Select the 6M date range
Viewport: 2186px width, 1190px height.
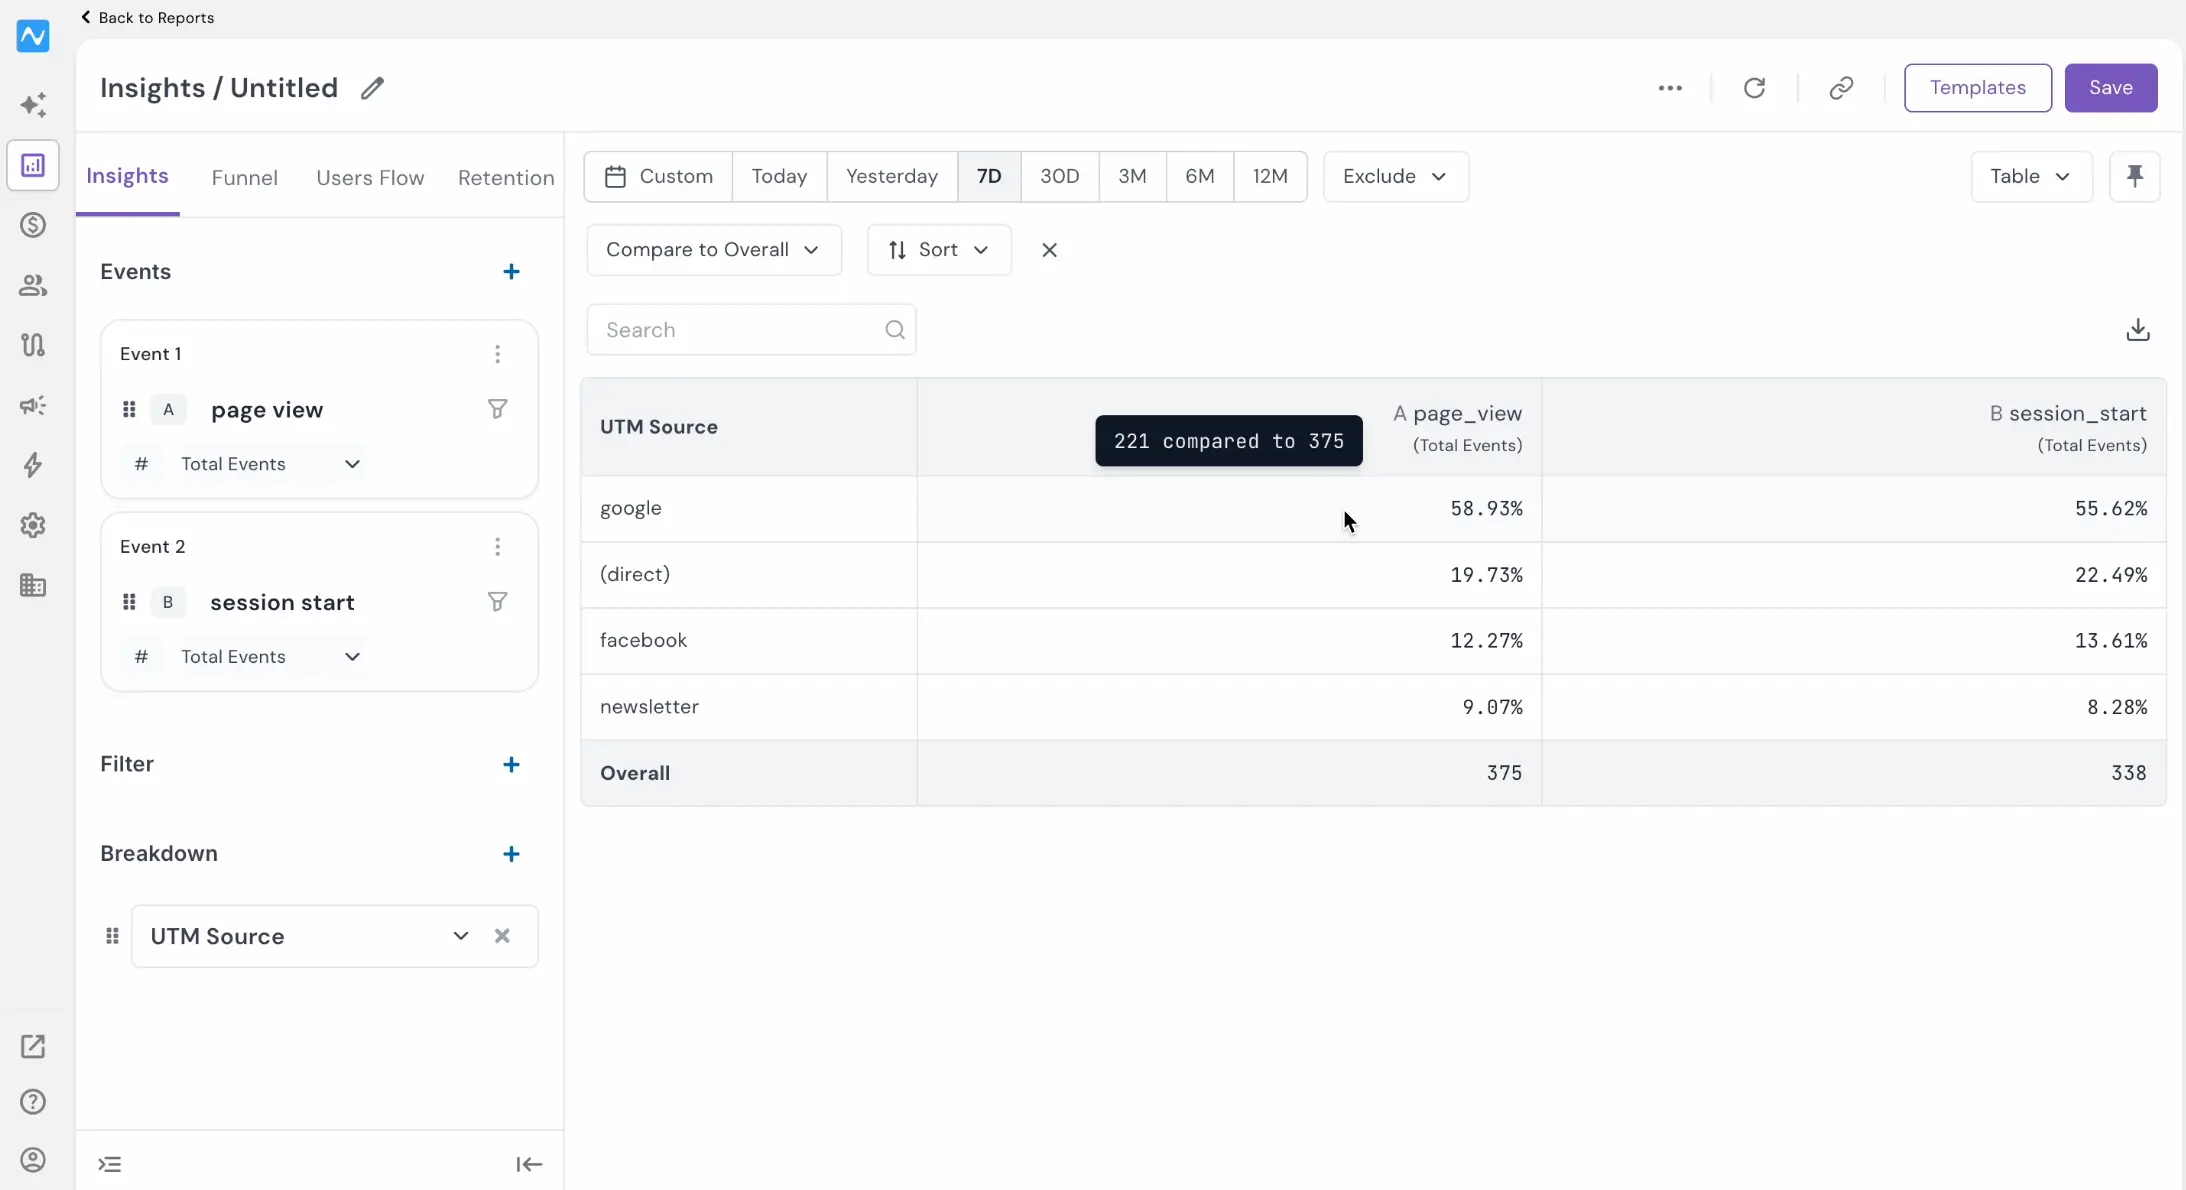(x=1200, y=177)
